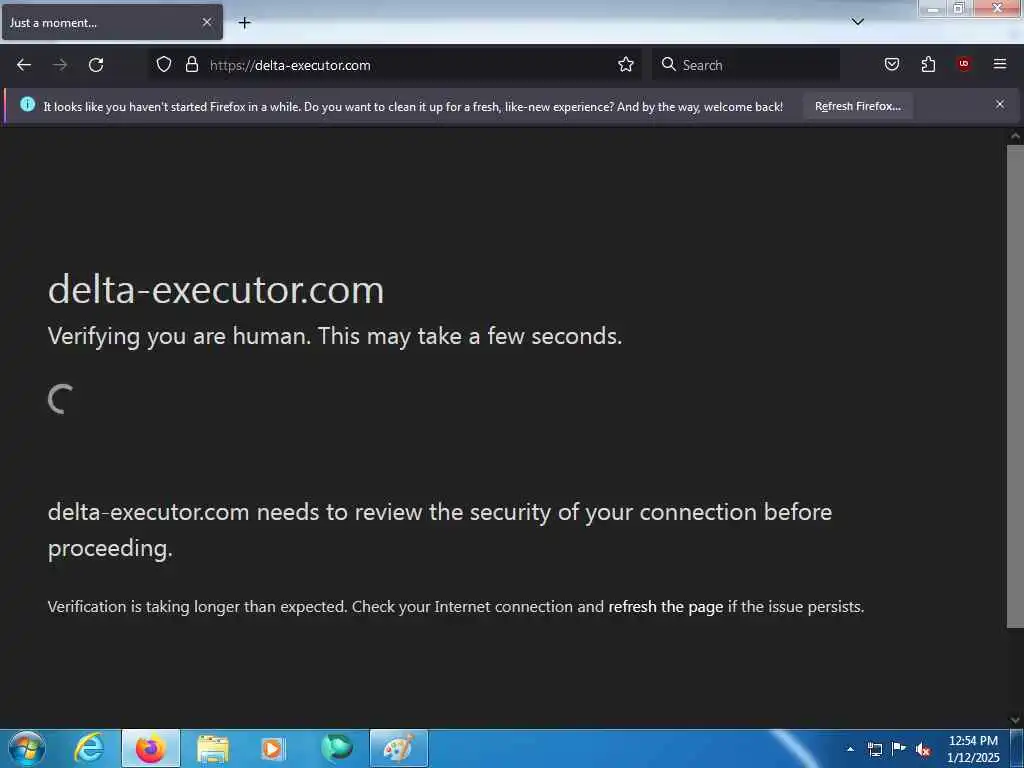Click the loading spinner

coord(61,398)
